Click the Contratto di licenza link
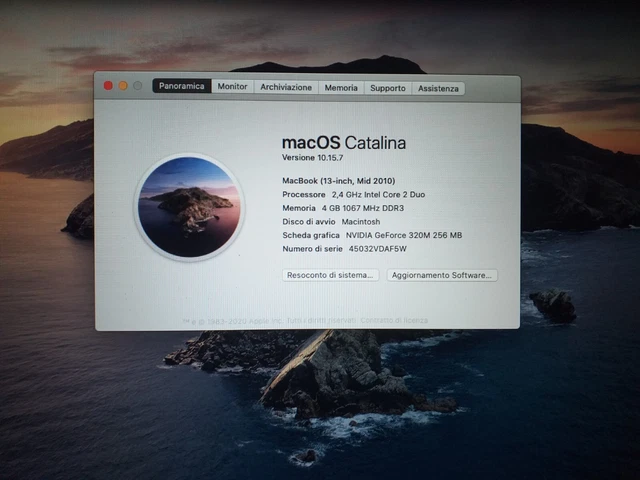The height and width of the screenshot is (480, 640). click(x=394, y=320)
